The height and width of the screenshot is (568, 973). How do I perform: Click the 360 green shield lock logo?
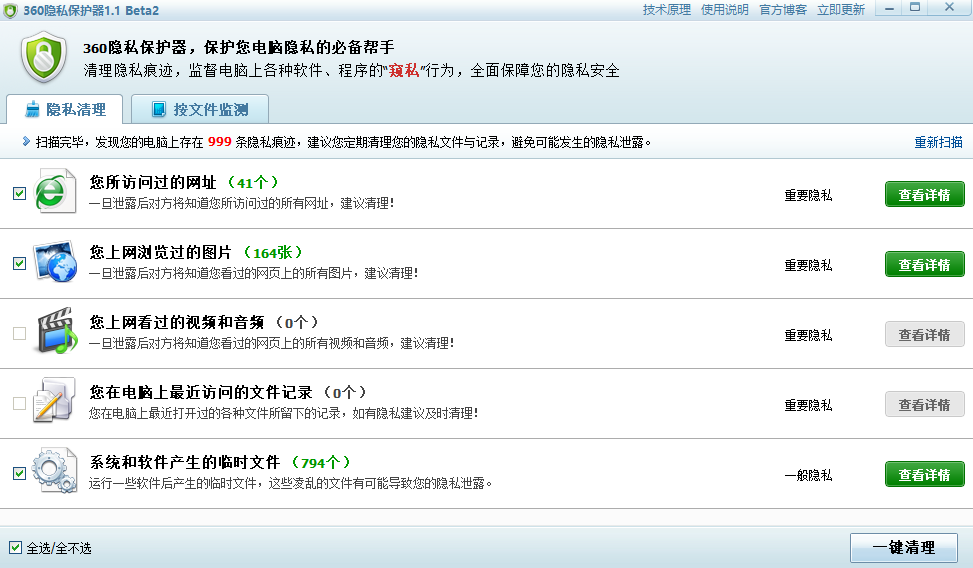click(x=45, y=57)
